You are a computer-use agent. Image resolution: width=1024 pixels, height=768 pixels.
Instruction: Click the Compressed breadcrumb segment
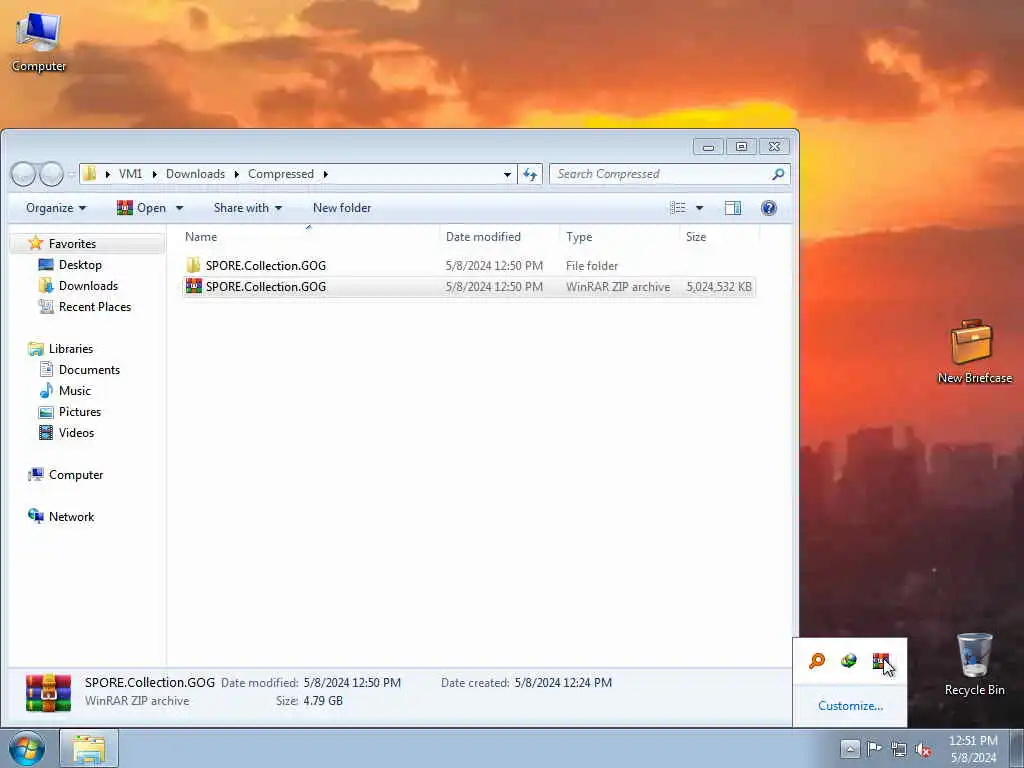pos(281,174)
